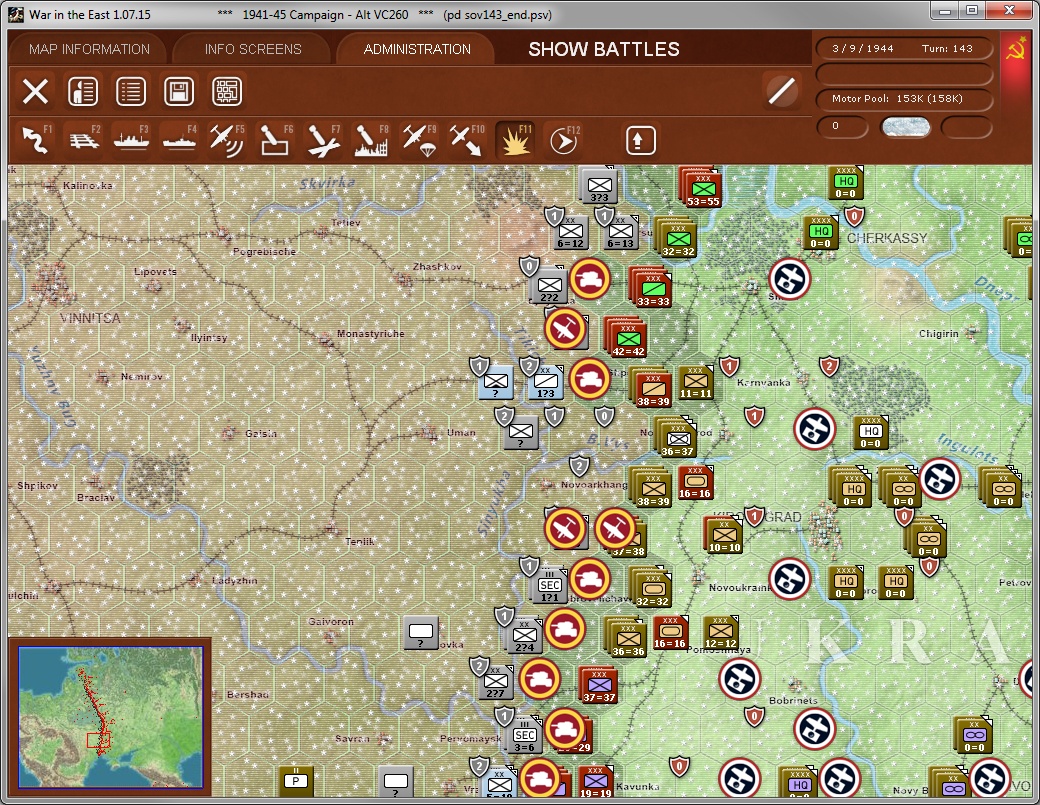Click the F12 end turn button
Screen dimensions: 1040x805
tap(564, 140)
